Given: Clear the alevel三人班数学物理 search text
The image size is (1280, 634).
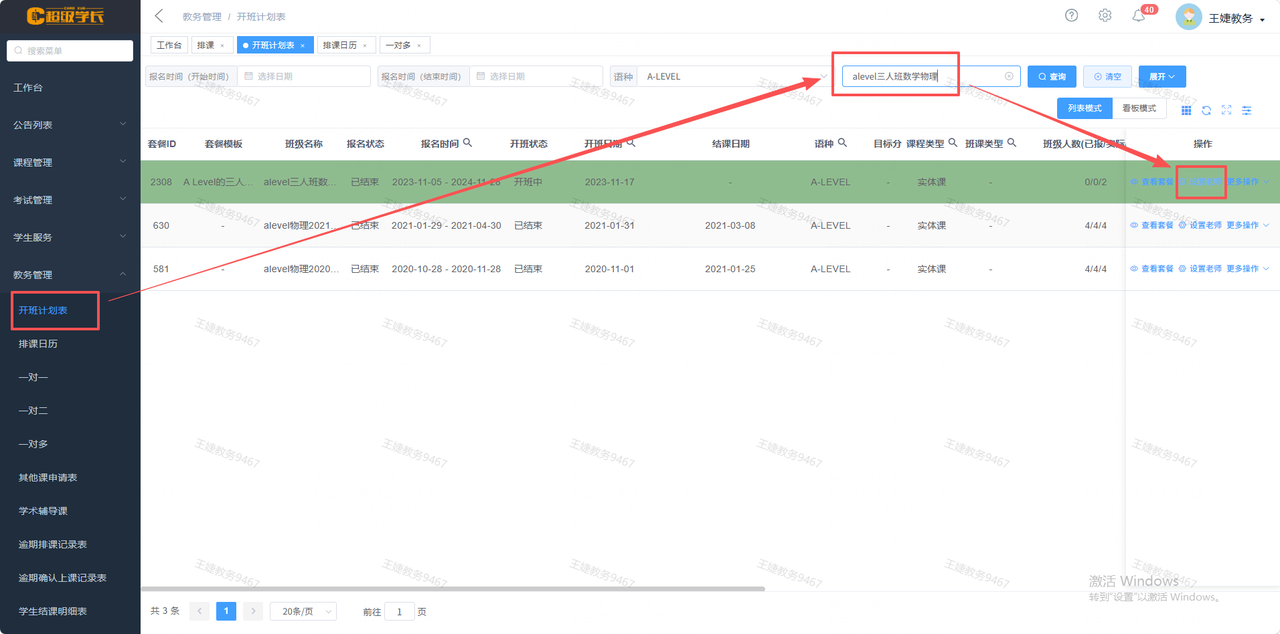Looking at the screenshot, I should point(1009,76).
